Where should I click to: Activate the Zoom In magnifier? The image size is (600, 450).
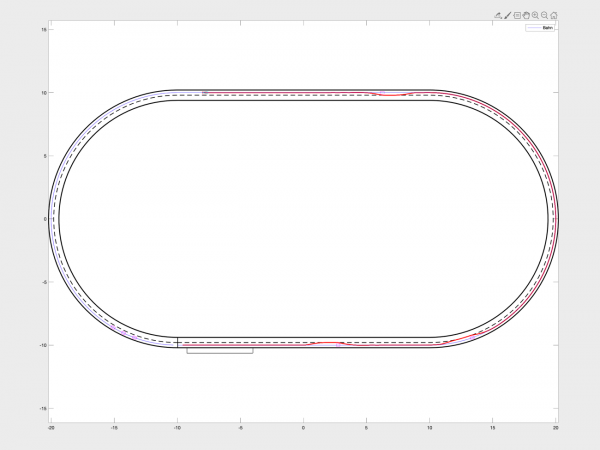coord(535,16)
